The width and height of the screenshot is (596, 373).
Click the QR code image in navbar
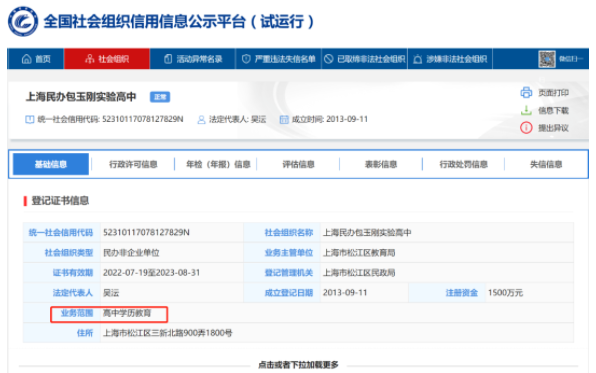[x=547, y=59]
